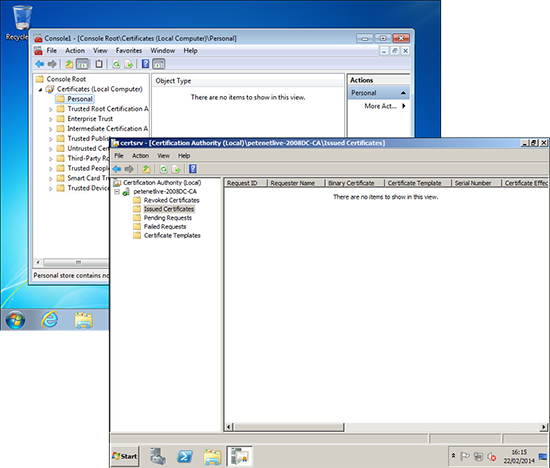550x468 pixels.
Task: Select Enterprise Trust folder
Action: pyautogui.click(x=90, y=119)
